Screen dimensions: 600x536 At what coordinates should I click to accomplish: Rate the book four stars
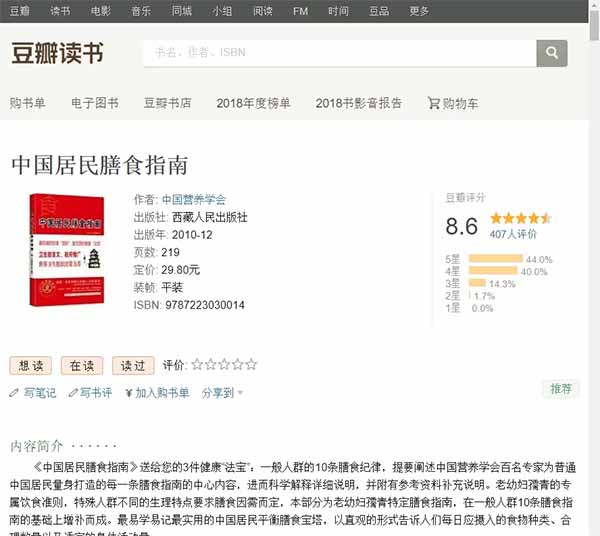point(237,364)
